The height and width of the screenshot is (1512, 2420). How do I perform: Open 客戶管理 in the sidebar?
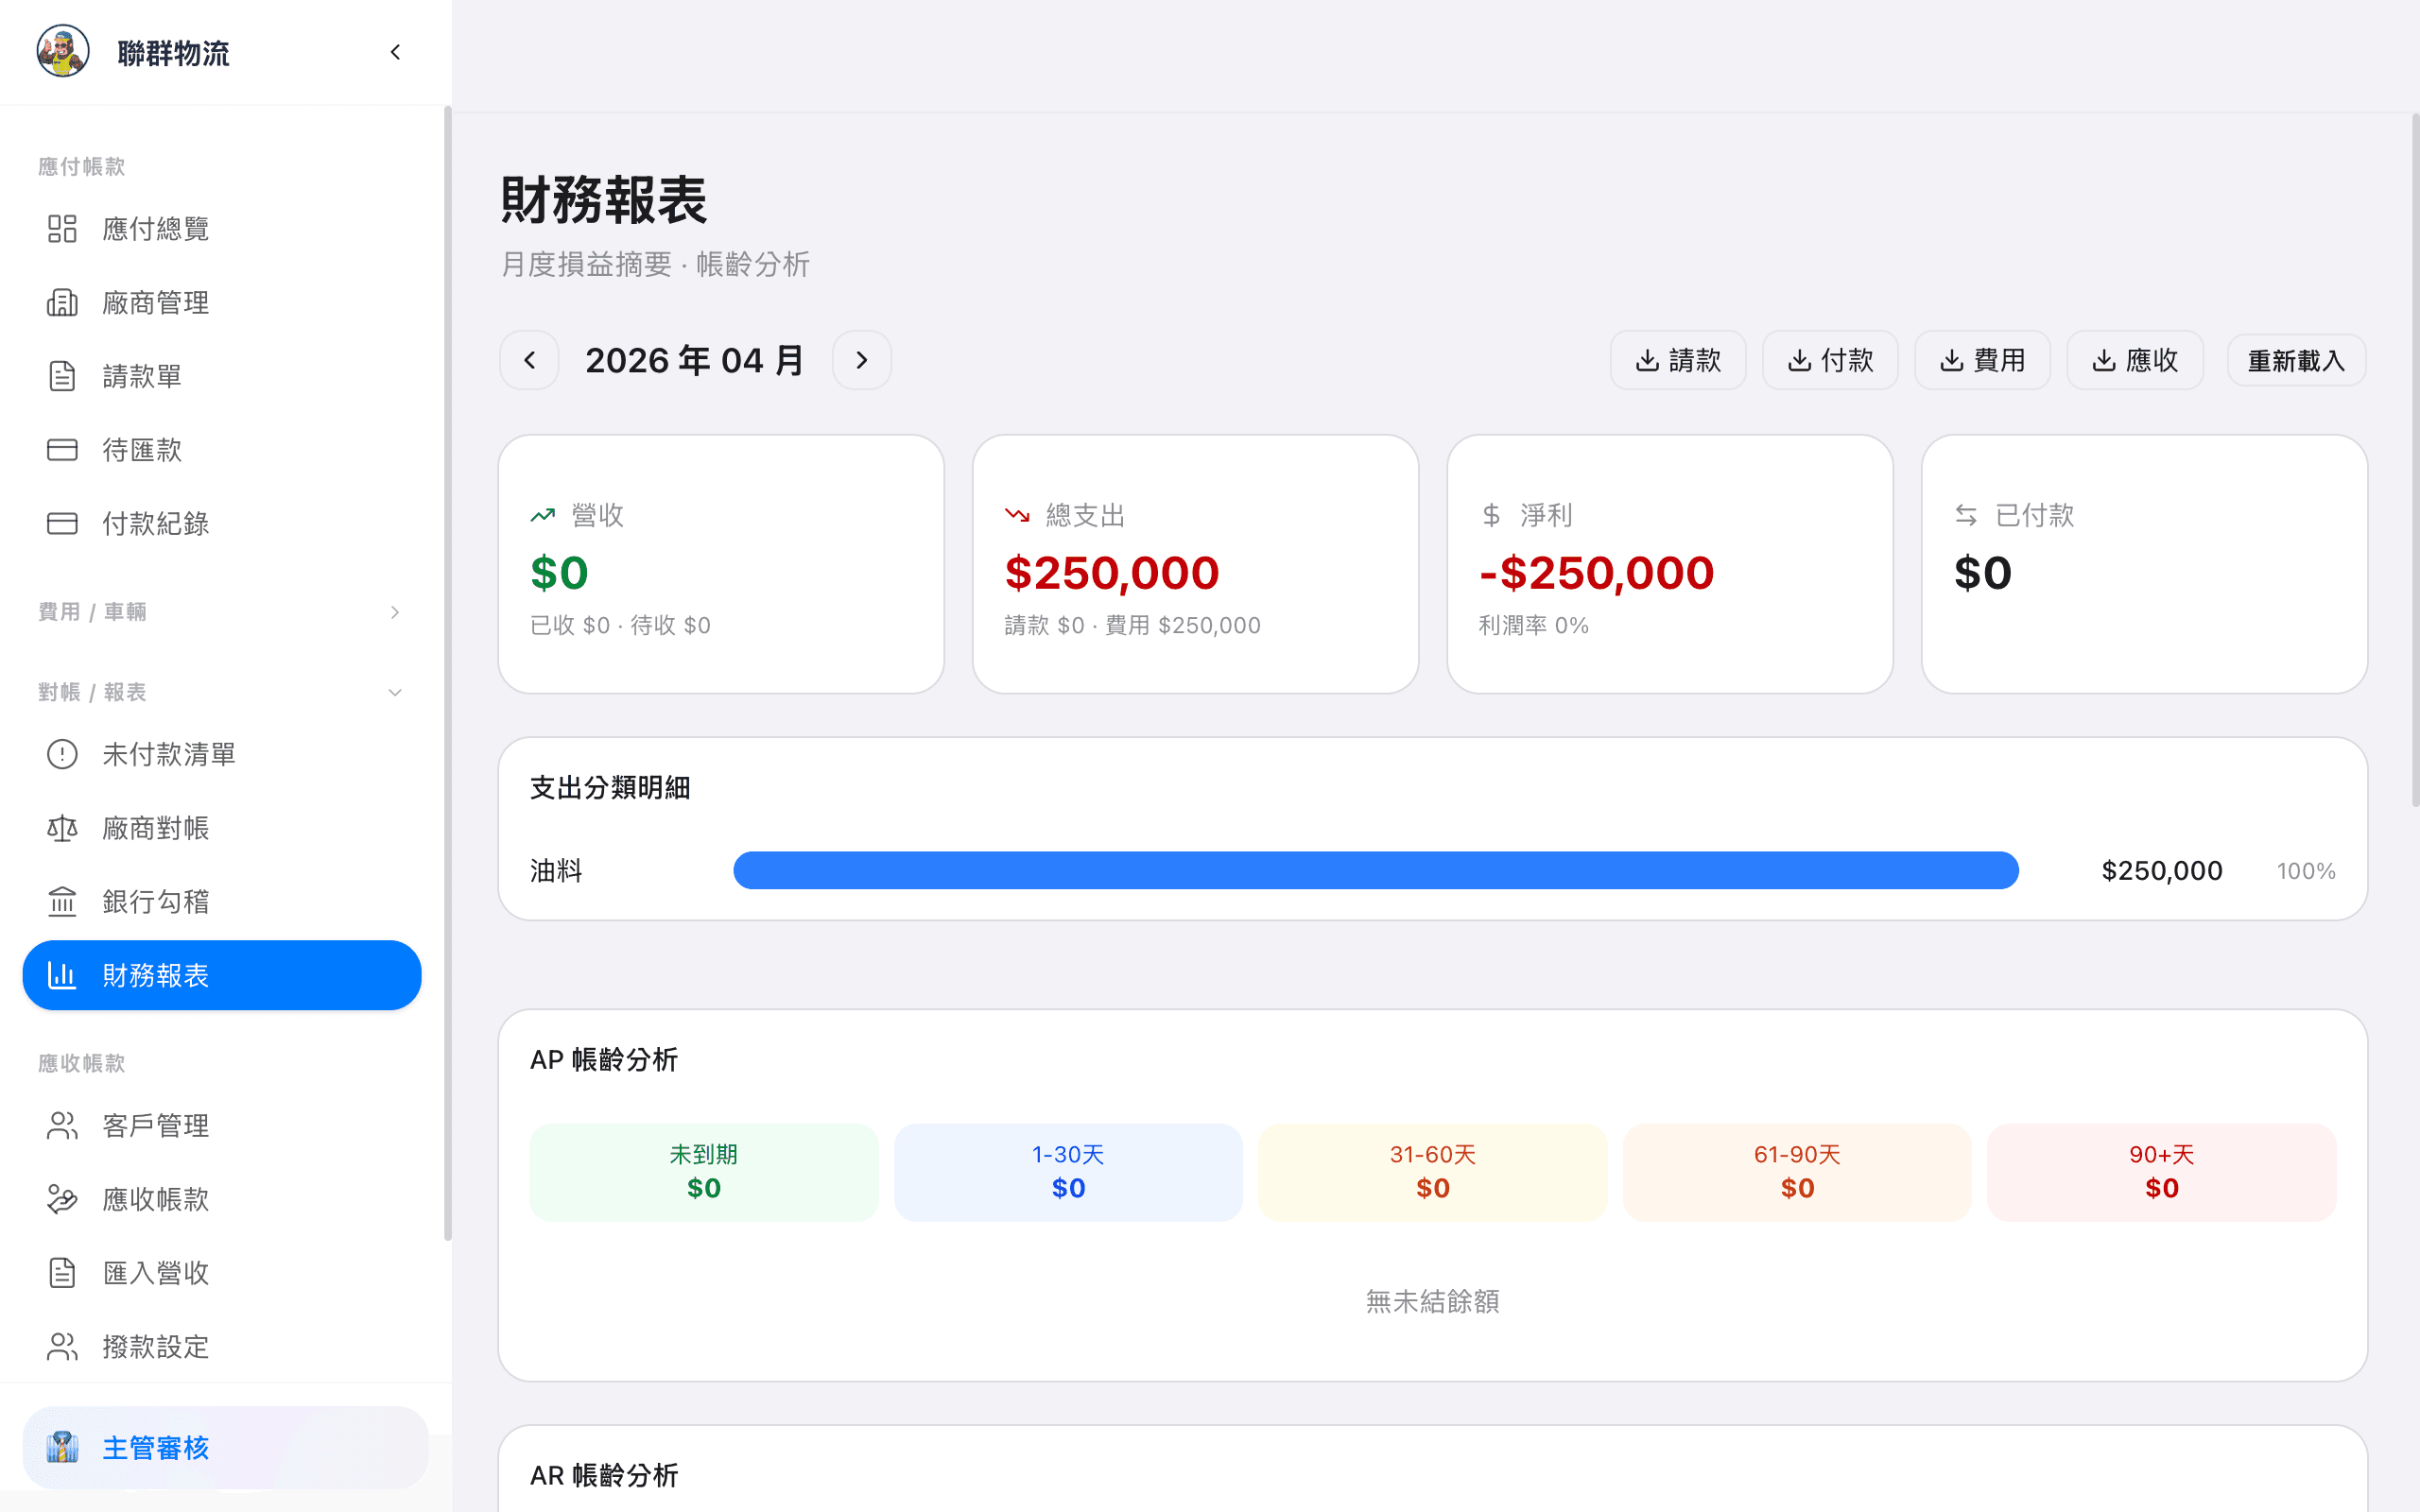[156, 1125]
